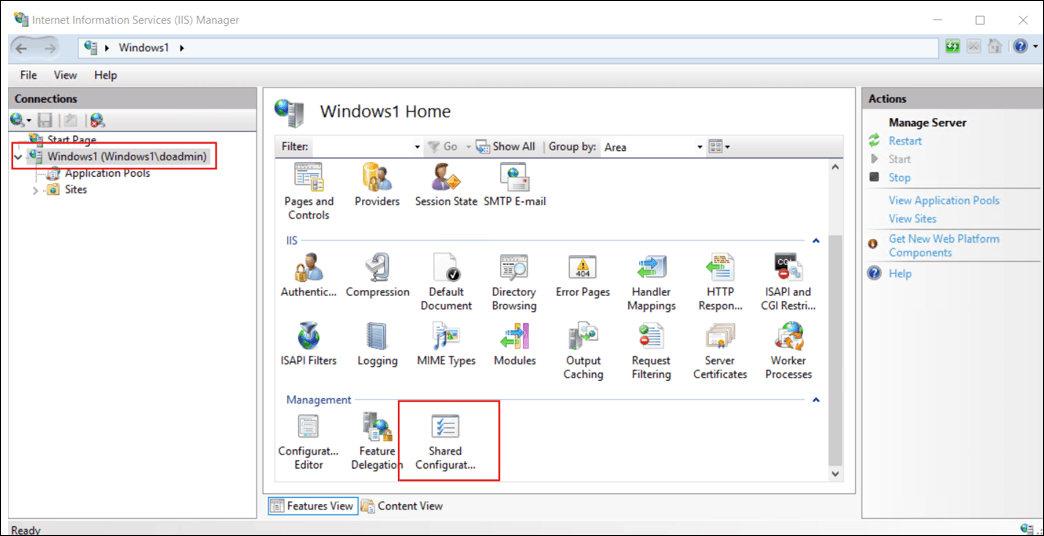Viewport: 1044px width, 536px height.
Task: Open HTTP Response Headers feature
Action: pos(720,282)
